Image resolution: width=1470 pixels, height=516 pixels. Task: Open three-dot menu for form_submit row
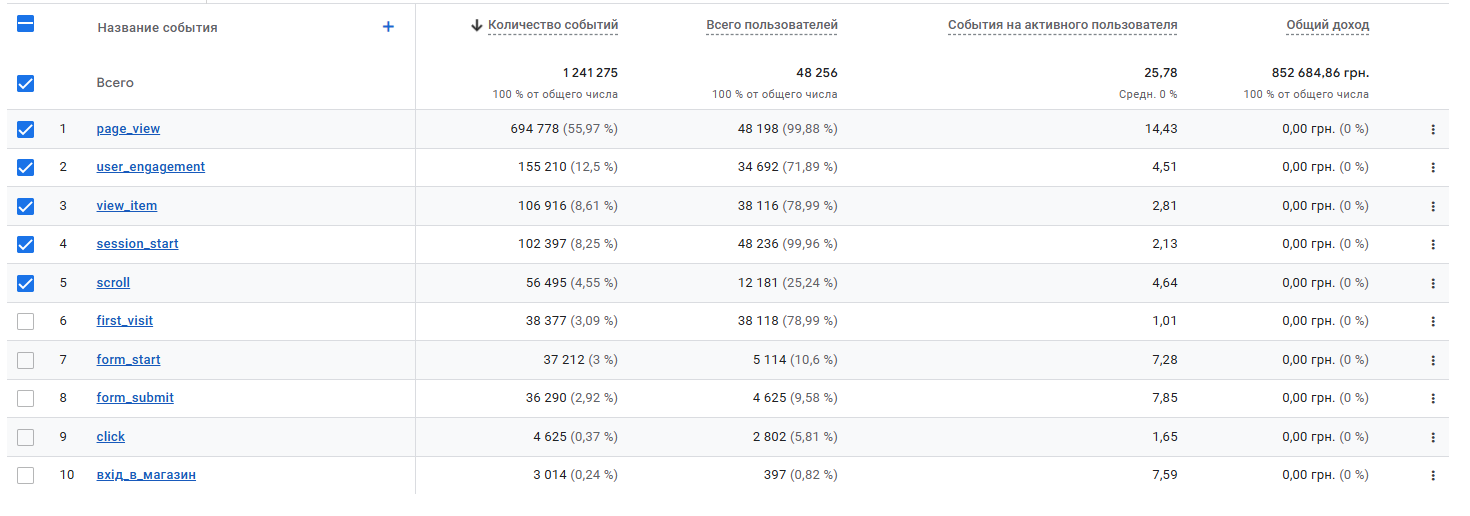tap(1433, 398)
